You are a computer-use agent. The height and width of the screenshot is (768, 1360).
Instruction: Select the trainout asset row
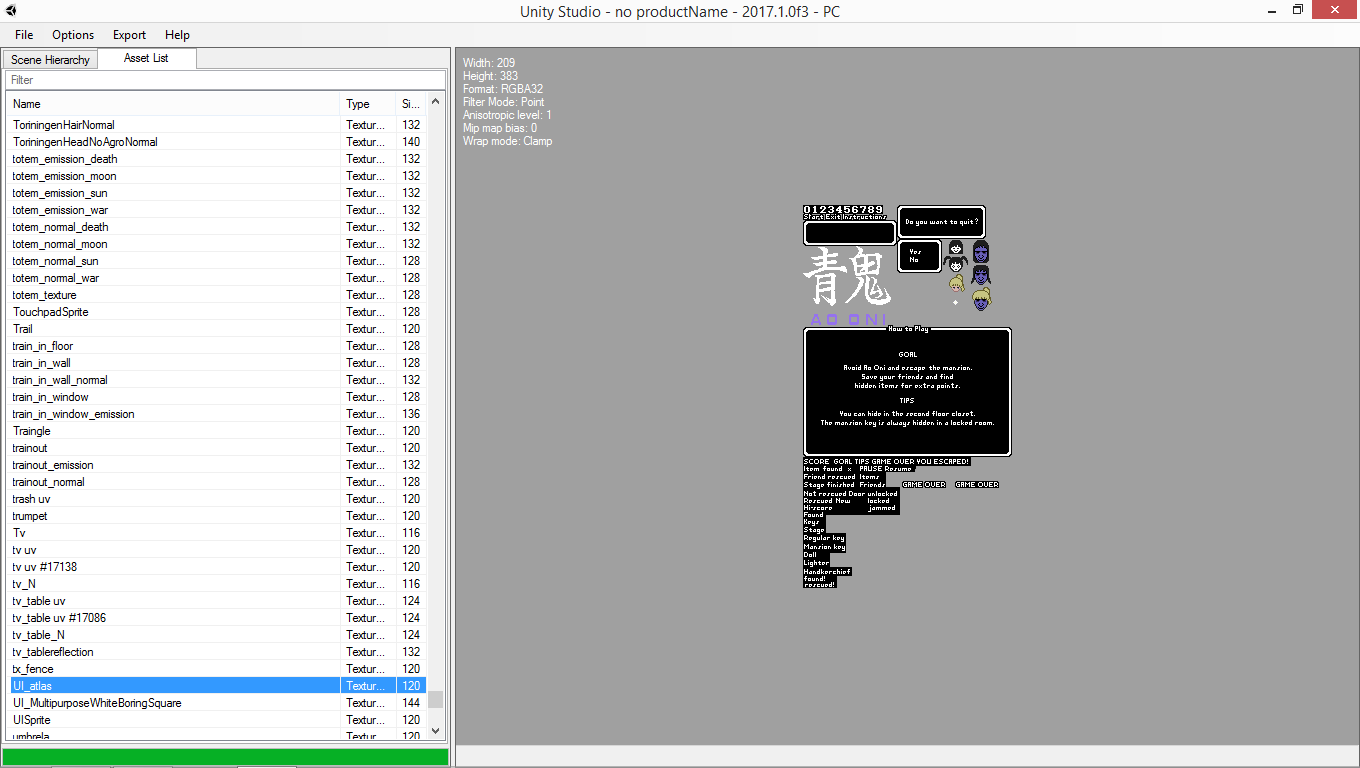[217, 448]
